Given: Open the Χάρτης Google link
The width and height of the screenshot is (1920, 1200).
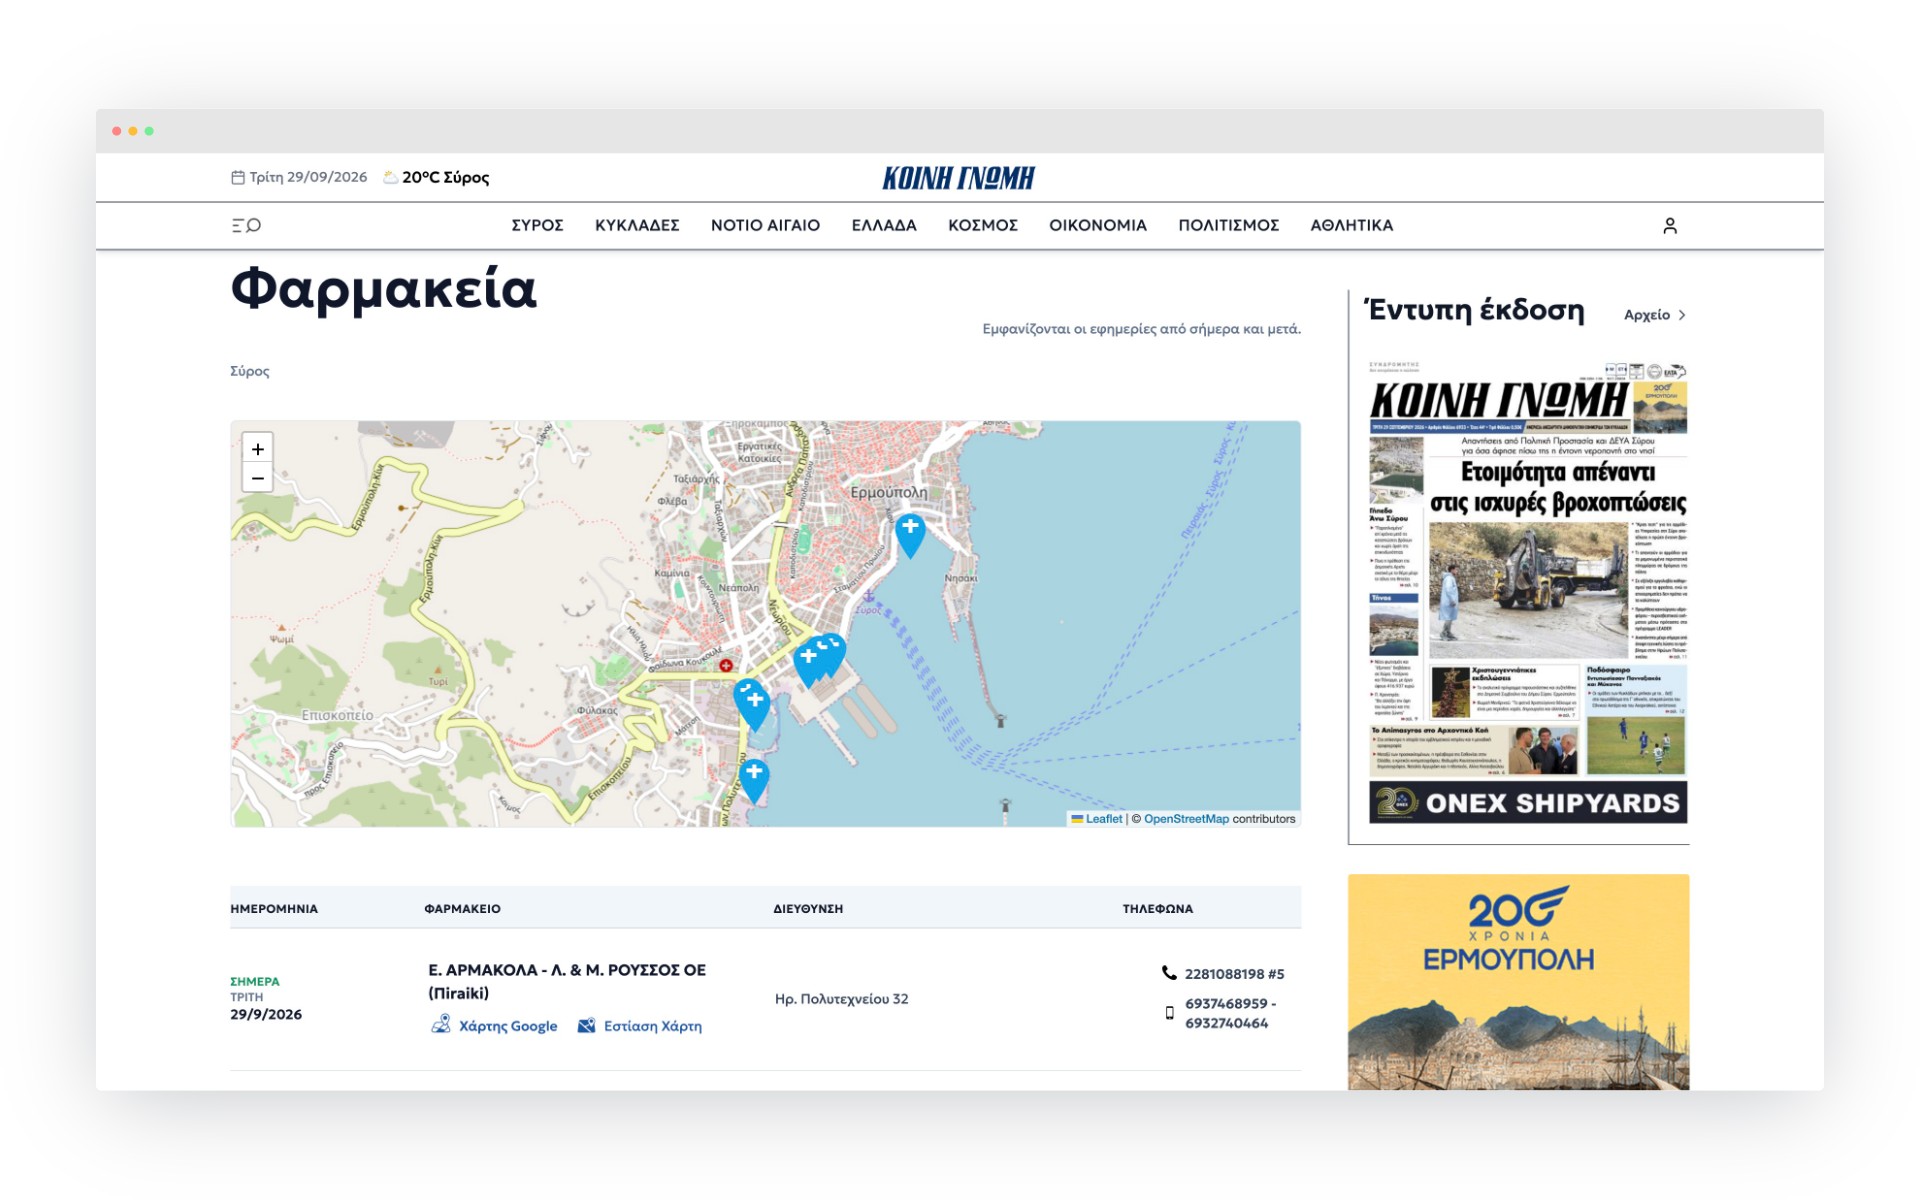Looking at the screenshot, I should (507, 1025).
